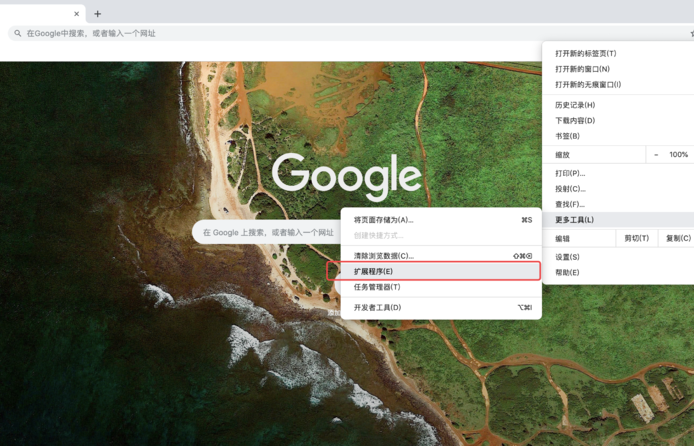The image size is (694, 446).
Task: Choose 打开新的窗口(N) menu item
Action: point(582,69)
